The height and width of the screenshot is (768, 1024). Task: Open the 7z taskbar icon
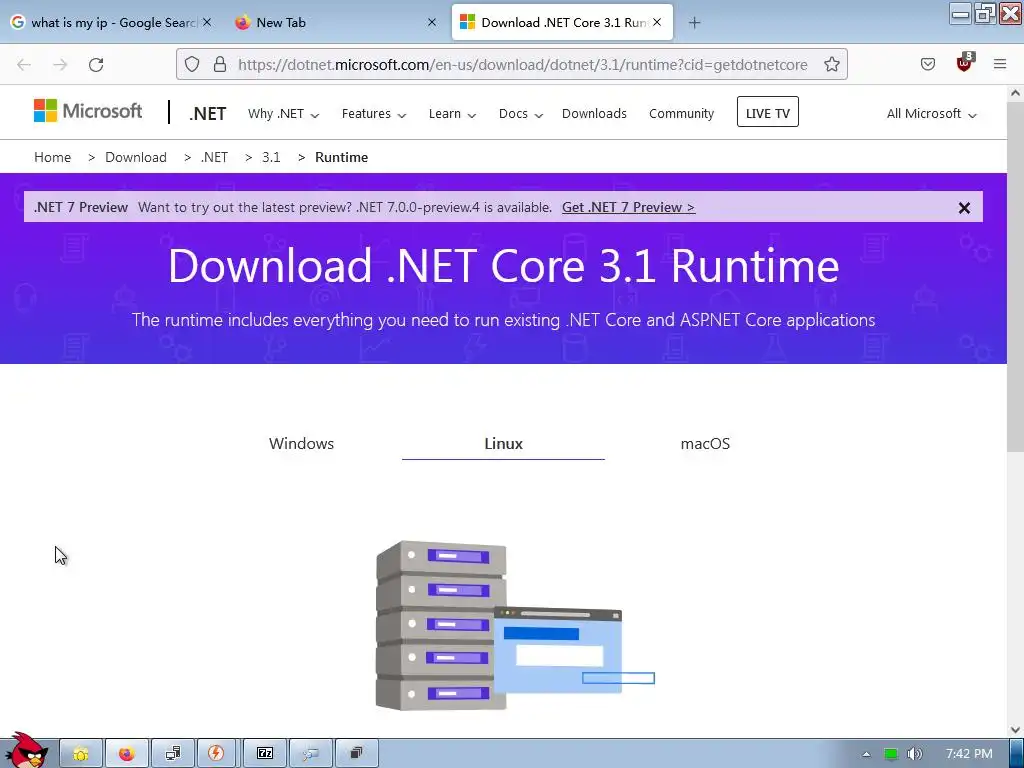point(264,754)
